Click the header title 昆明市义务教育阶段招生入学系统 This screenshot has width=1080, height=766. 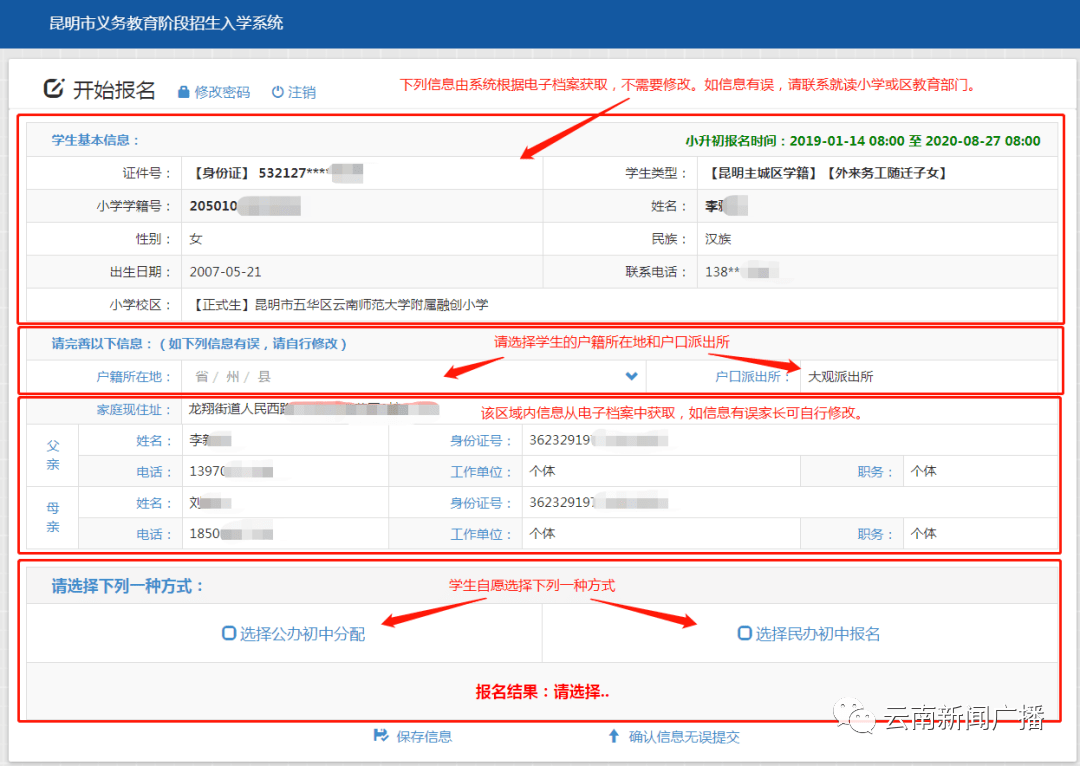(x=166, y=23)
